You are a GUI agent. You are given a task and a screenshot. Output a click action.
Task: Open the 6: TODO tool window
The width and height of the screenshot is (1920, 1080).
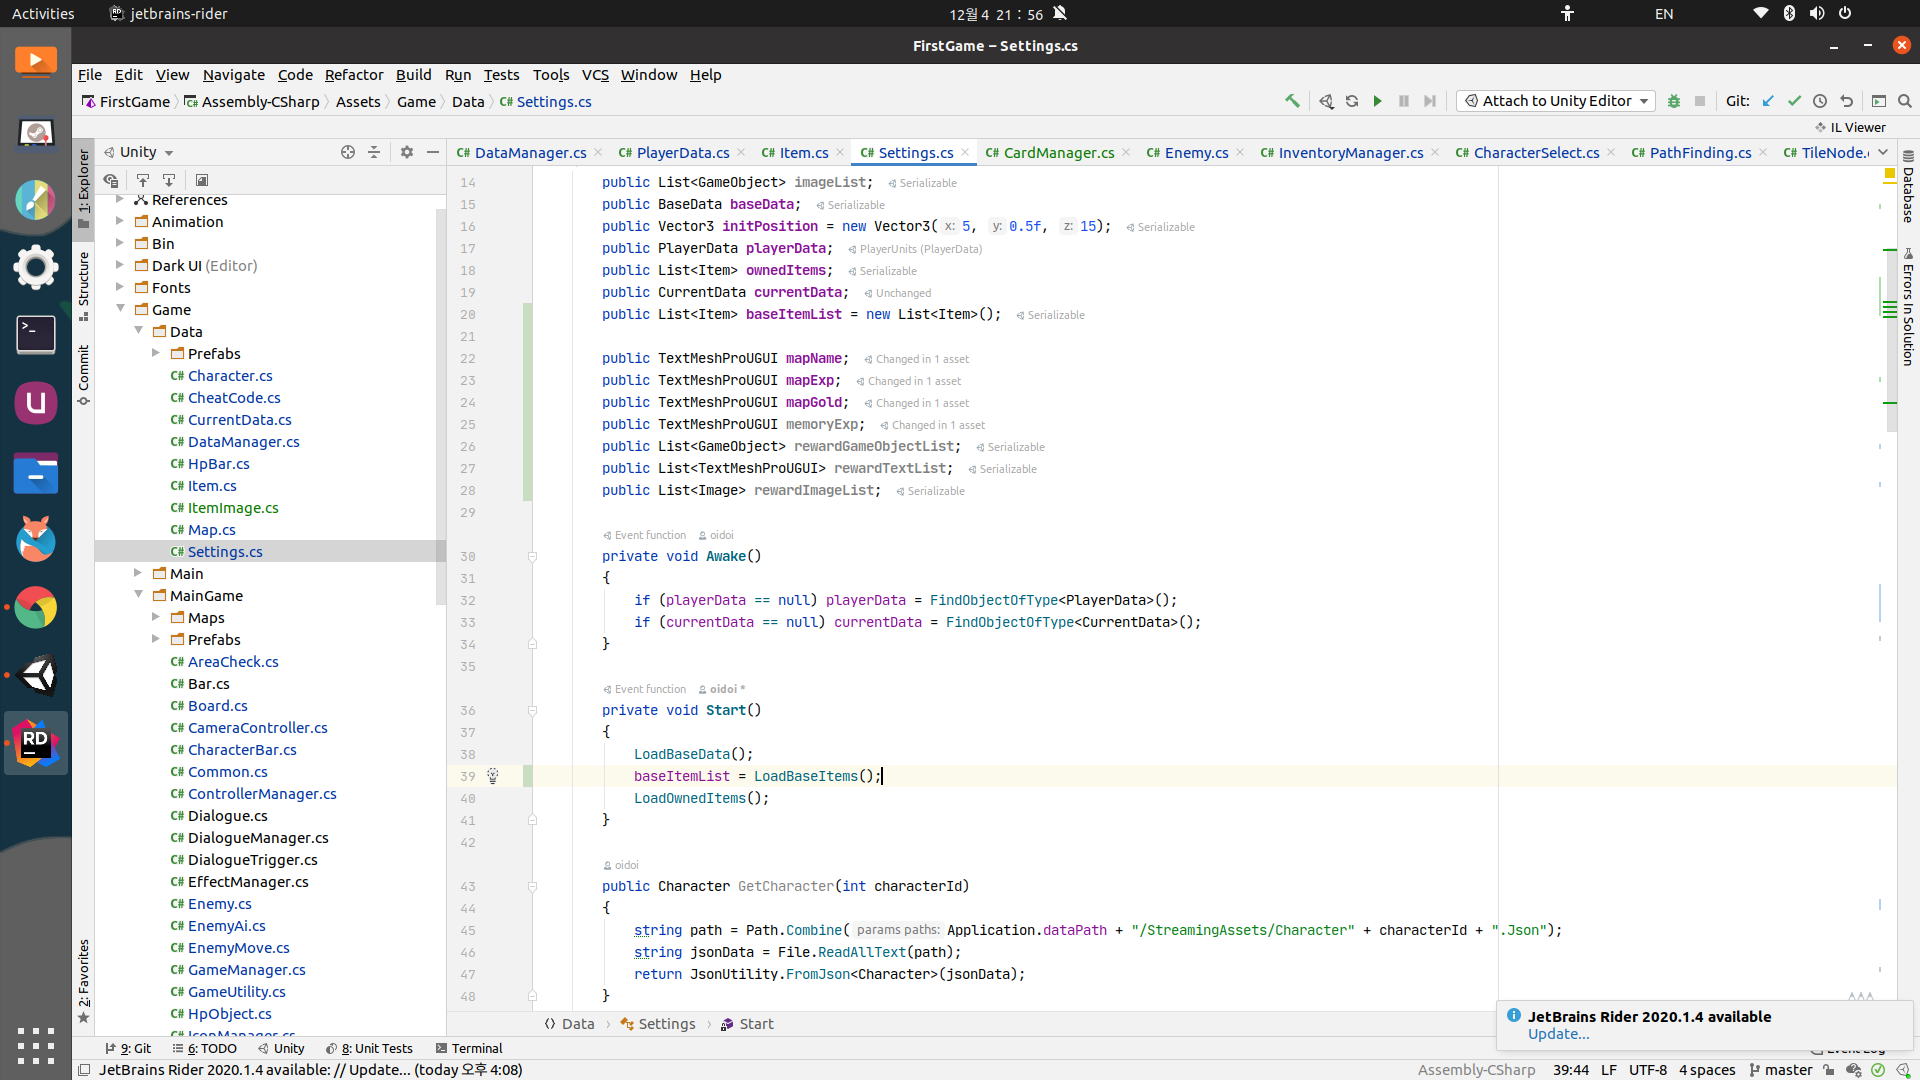[x=204, y=1048]
